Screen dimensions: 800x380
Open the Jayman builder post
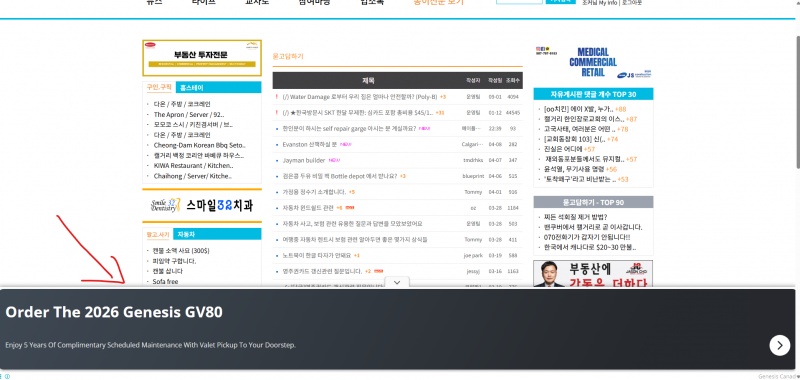point(304,160)
